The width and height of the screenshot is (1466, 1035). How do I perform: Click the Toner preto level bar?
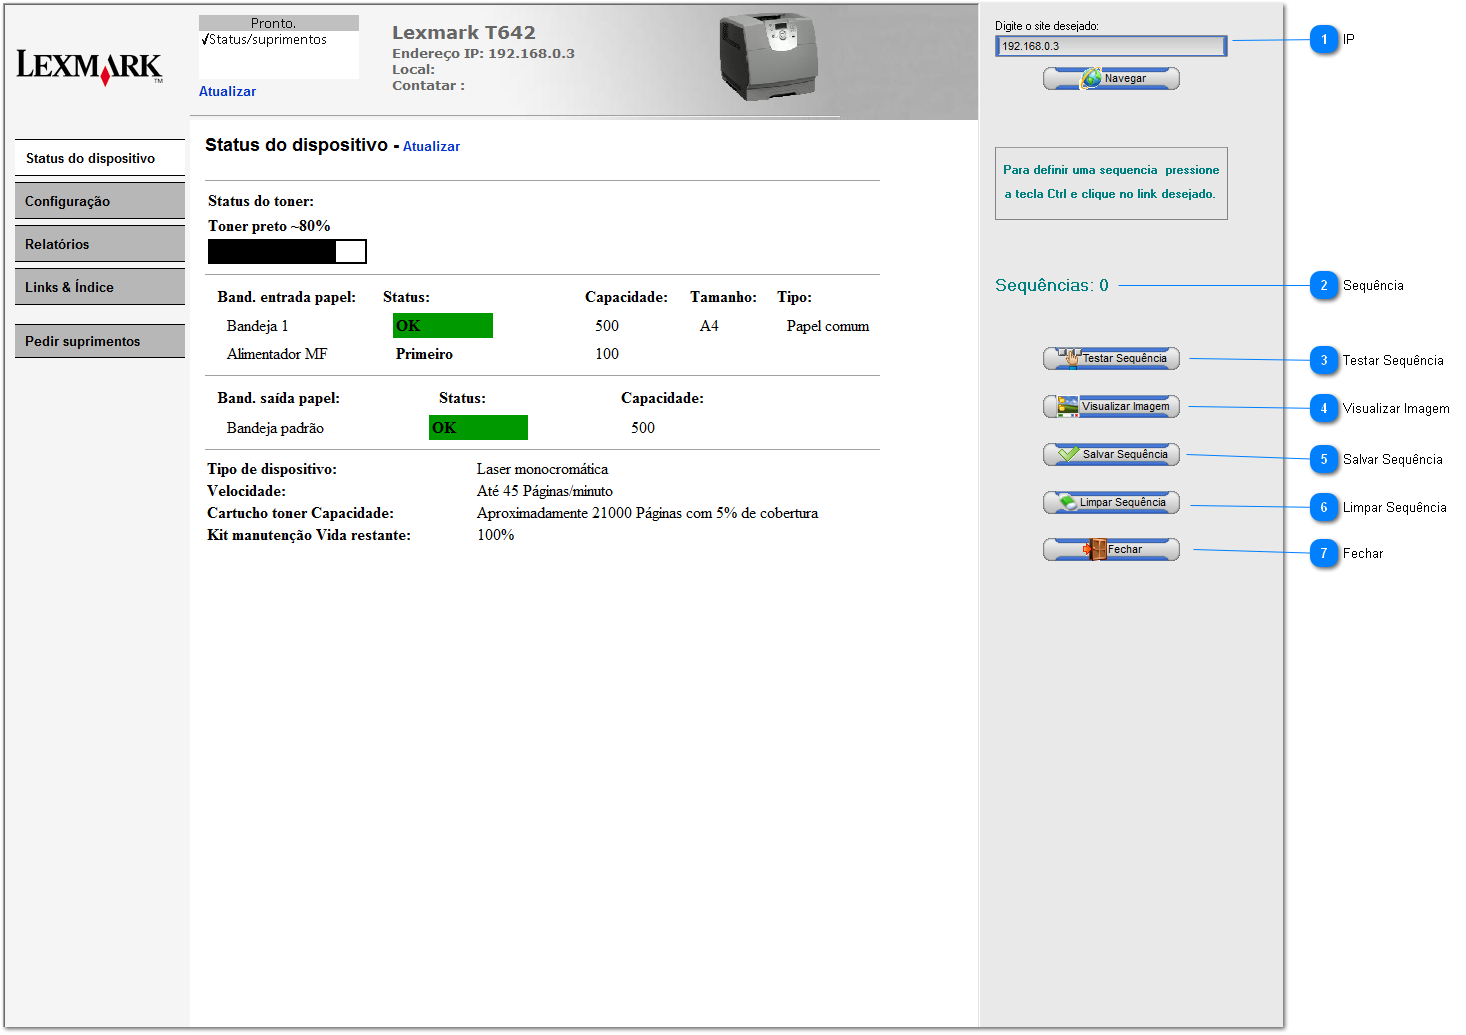pyautogui.click(x=287, y=251)
